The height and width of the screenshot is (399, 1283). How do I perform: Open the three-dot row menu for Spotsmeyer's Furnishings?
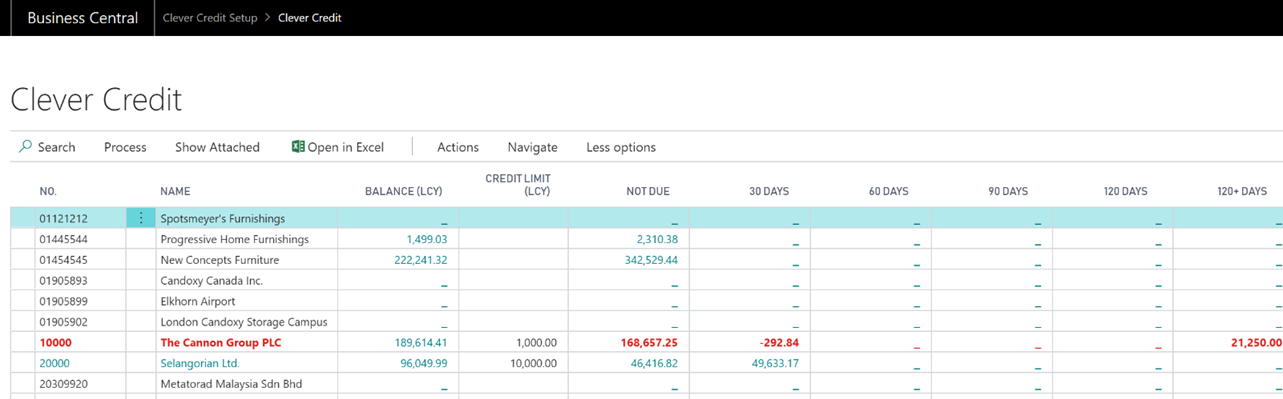click(141, 218)
